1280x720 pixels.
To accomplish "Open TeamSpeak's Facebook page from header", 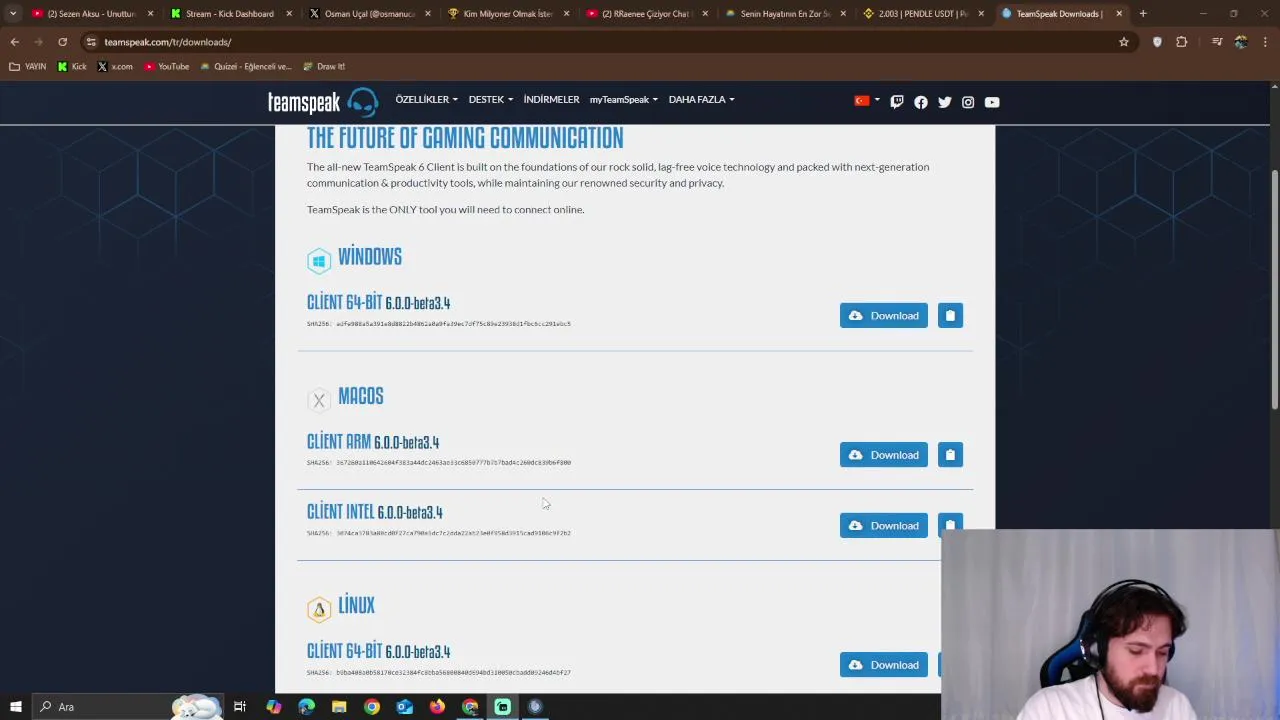I will pyautogui.click(x=921, y=102).
